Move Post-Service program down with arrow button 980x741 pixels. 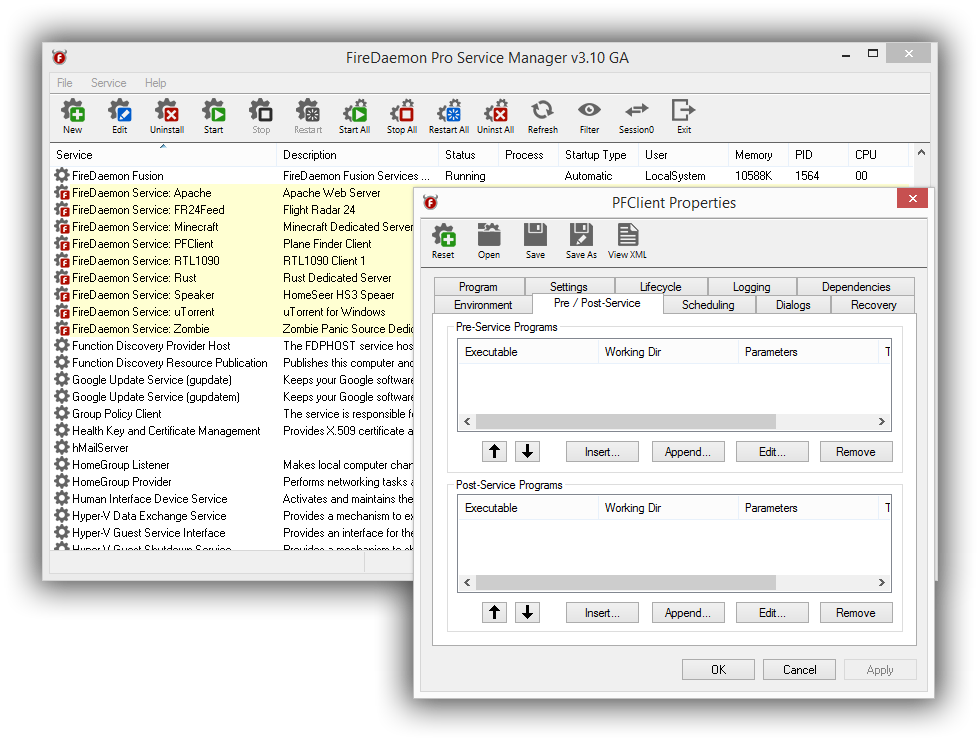pos(528,613)
